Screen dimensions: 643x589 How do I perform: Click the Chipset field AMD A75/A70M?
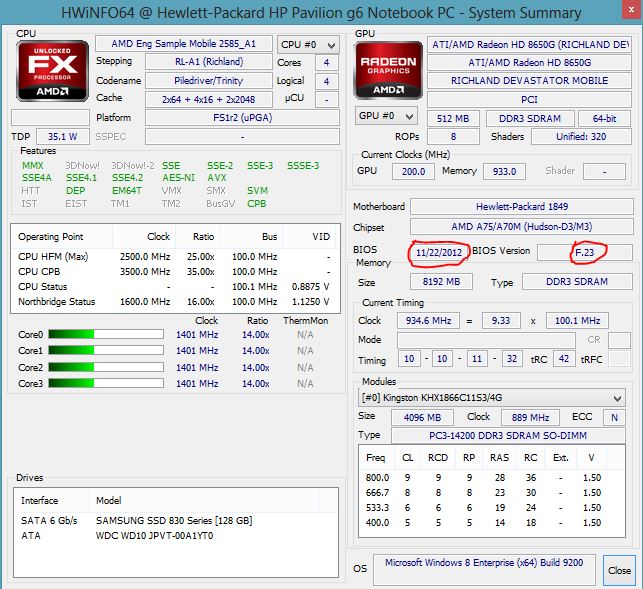pyautogui.click(x=522, y=226)
